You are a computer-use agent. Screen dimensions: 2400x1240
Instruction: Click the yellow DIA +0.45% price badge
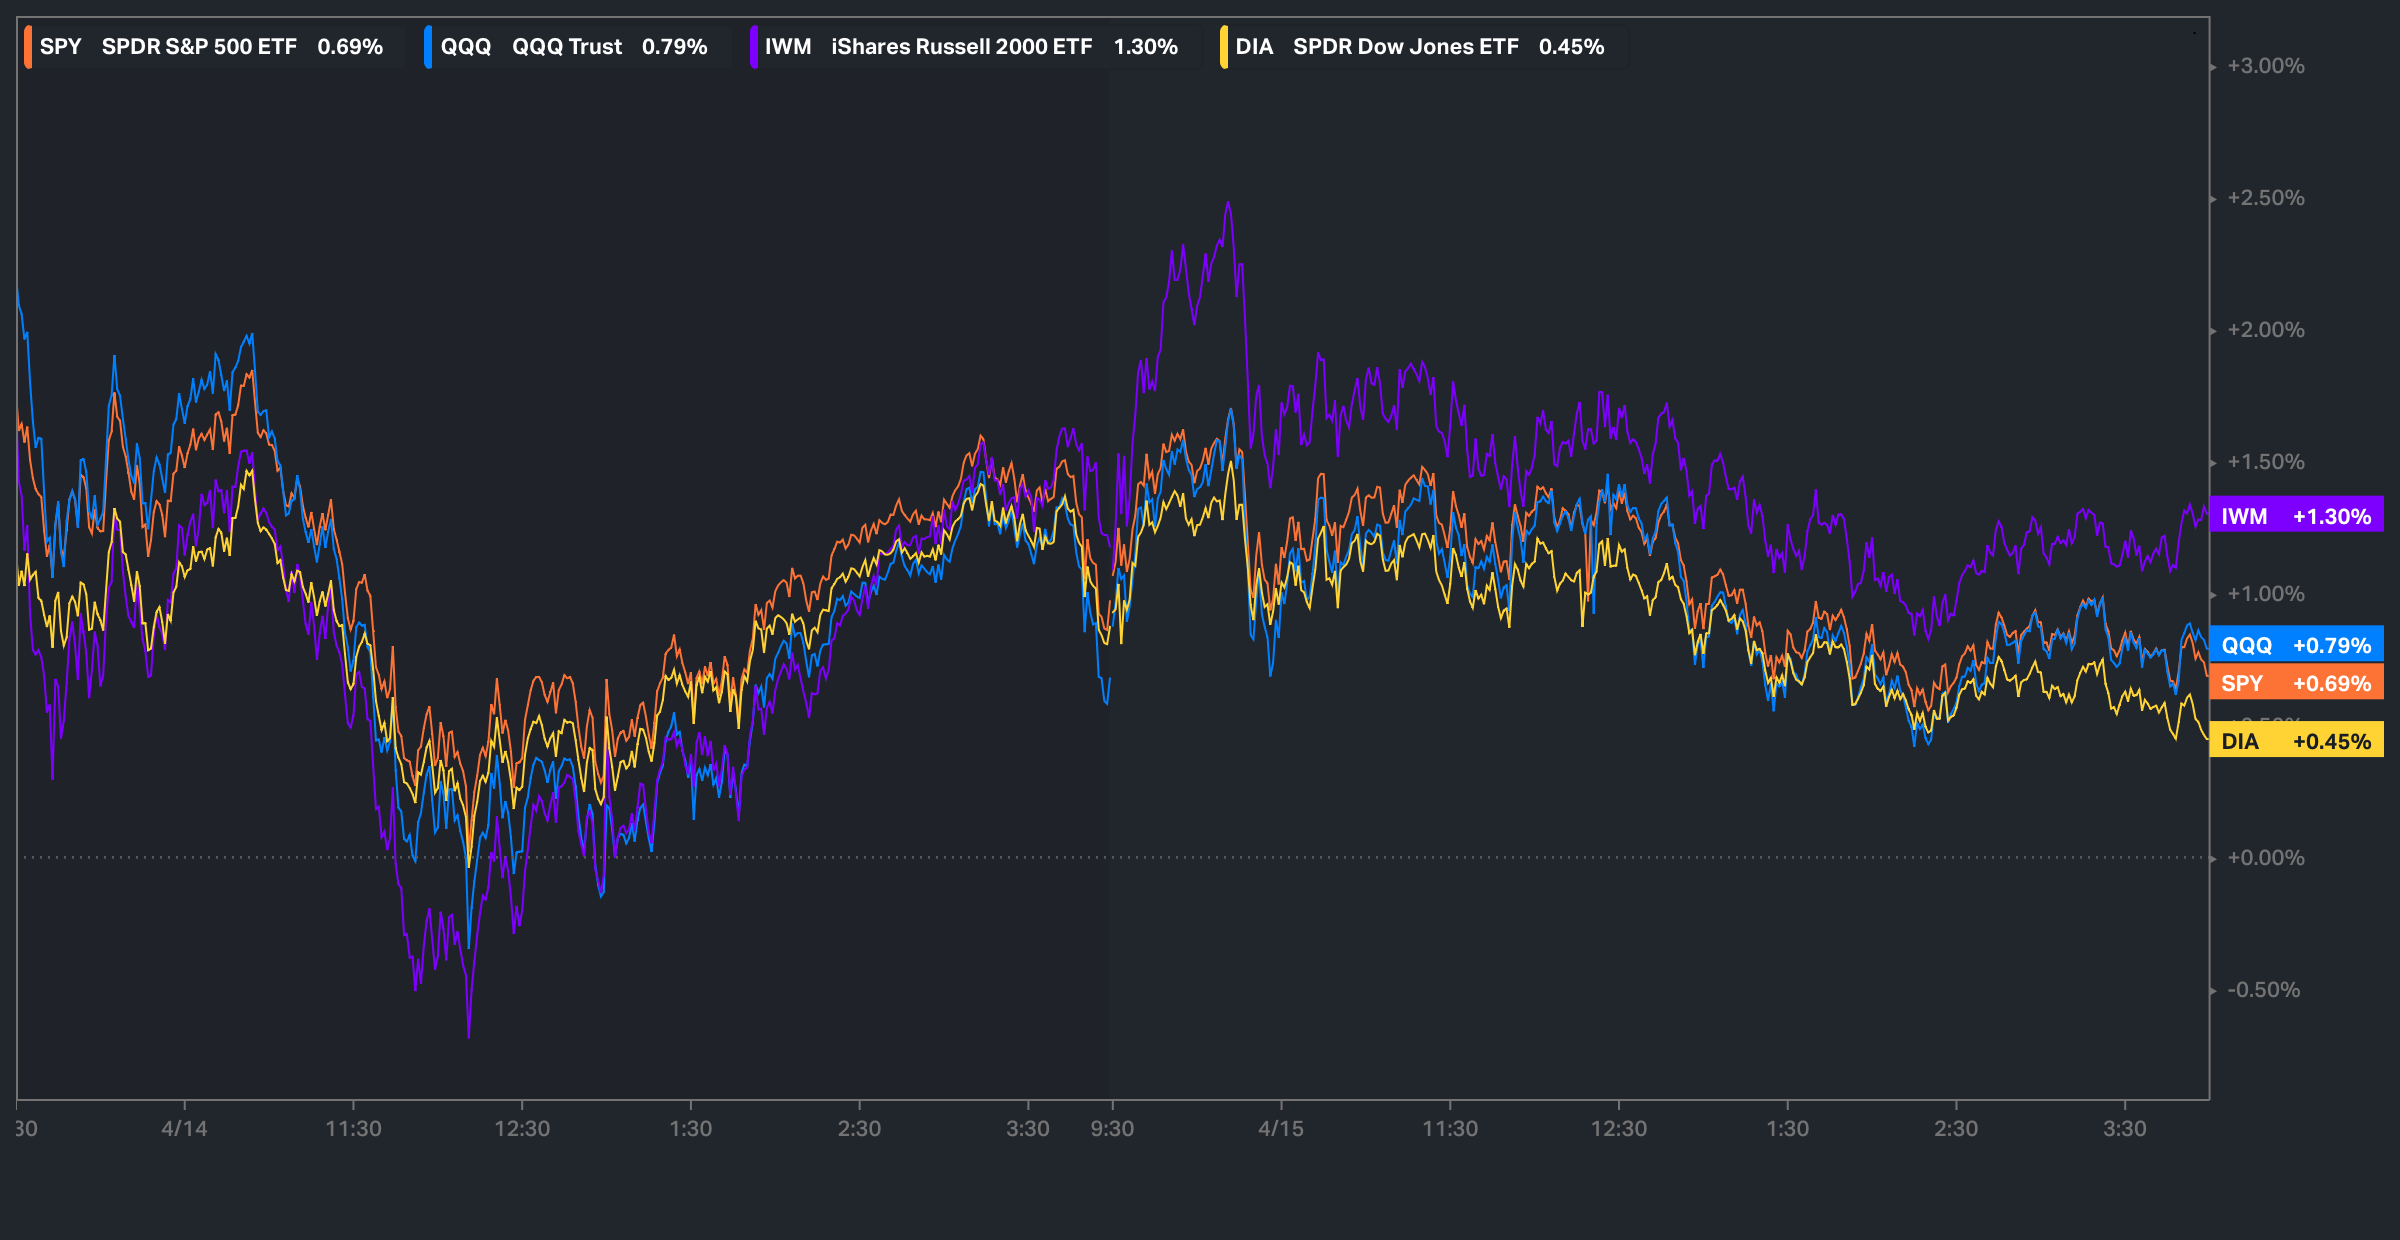2296,741
